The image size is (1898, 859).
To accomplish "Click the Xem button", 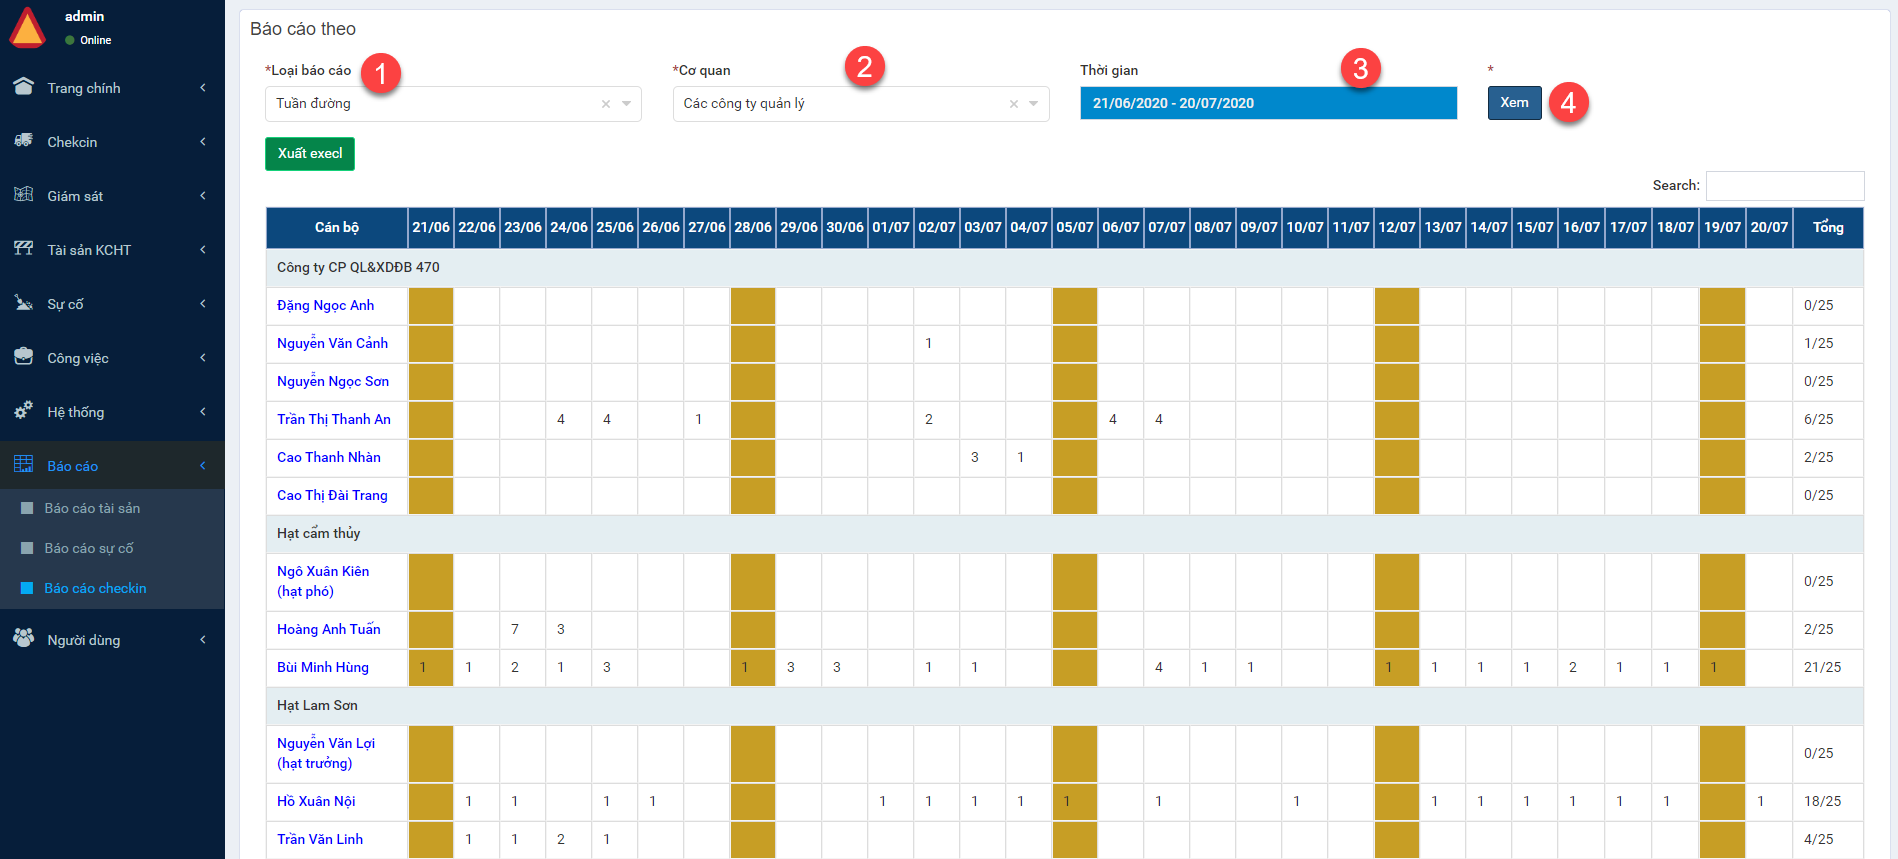I will tap(1514, 103).
